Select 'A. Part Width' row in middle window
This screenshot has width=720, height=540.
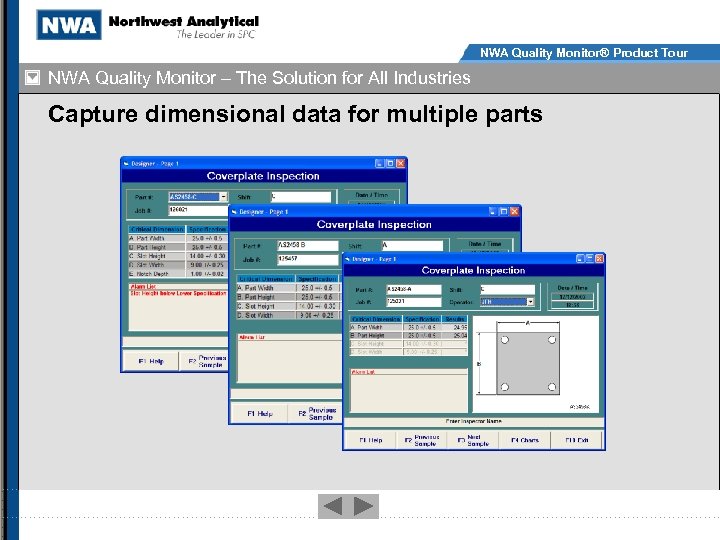pos(289,288)
